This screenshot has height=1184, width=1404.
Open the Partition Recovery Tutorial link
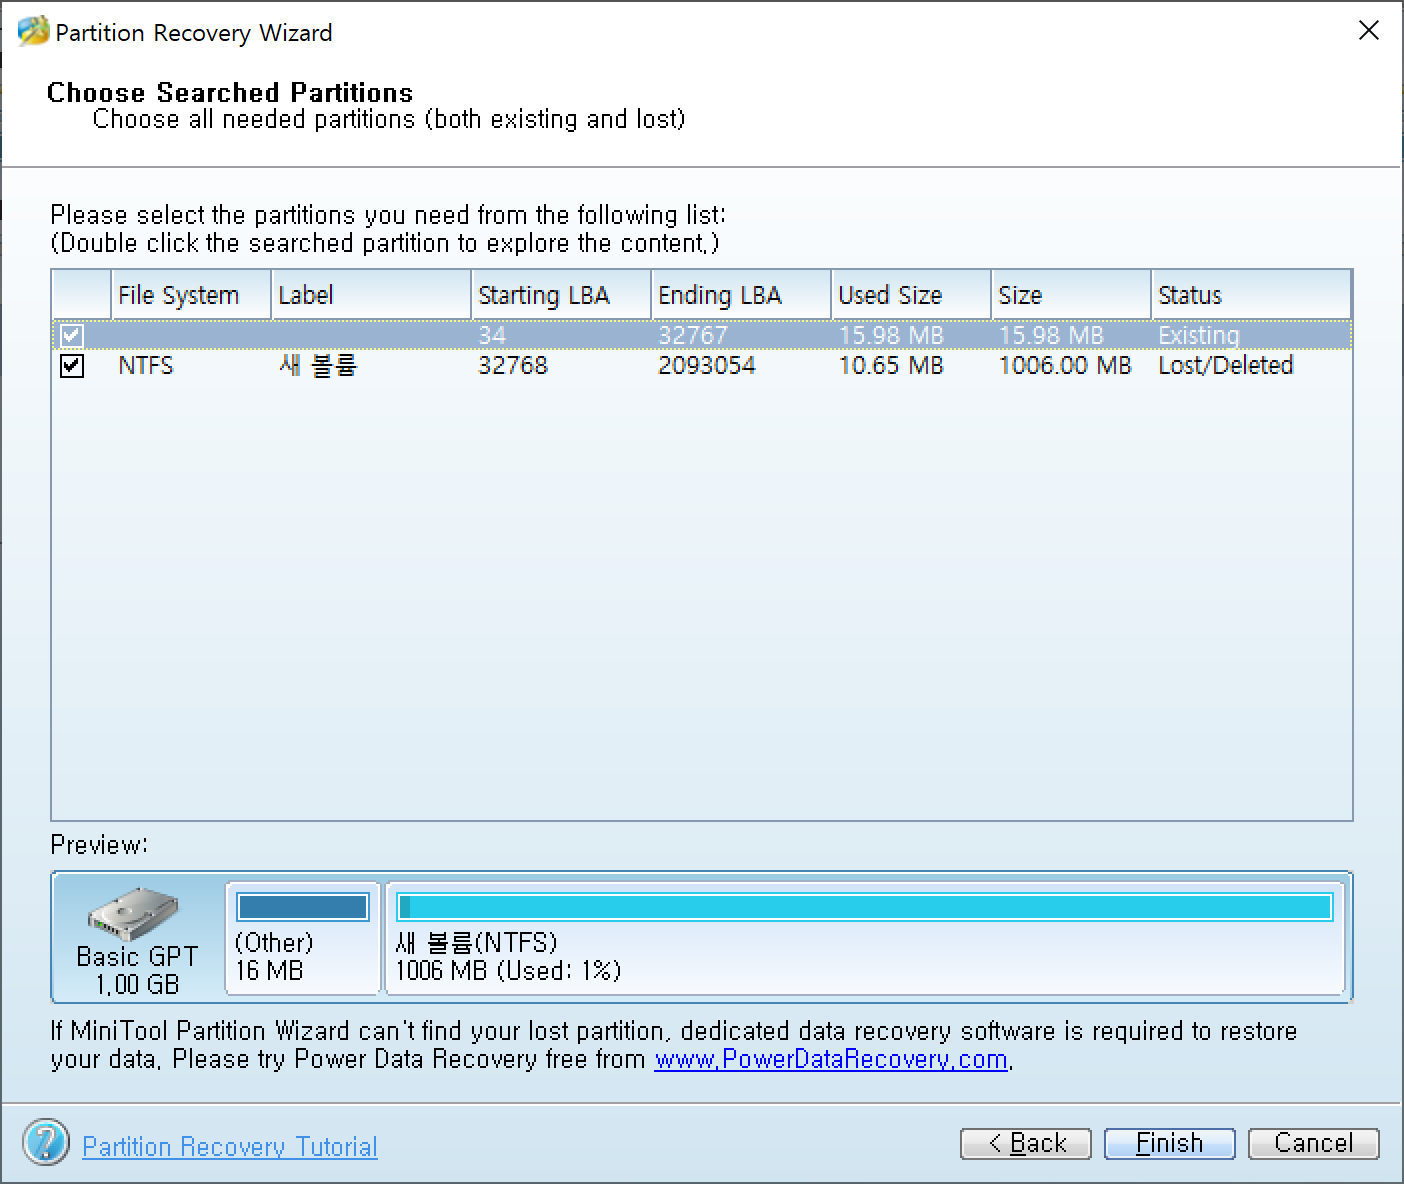pyautogui.click(x=230, y=1146)
